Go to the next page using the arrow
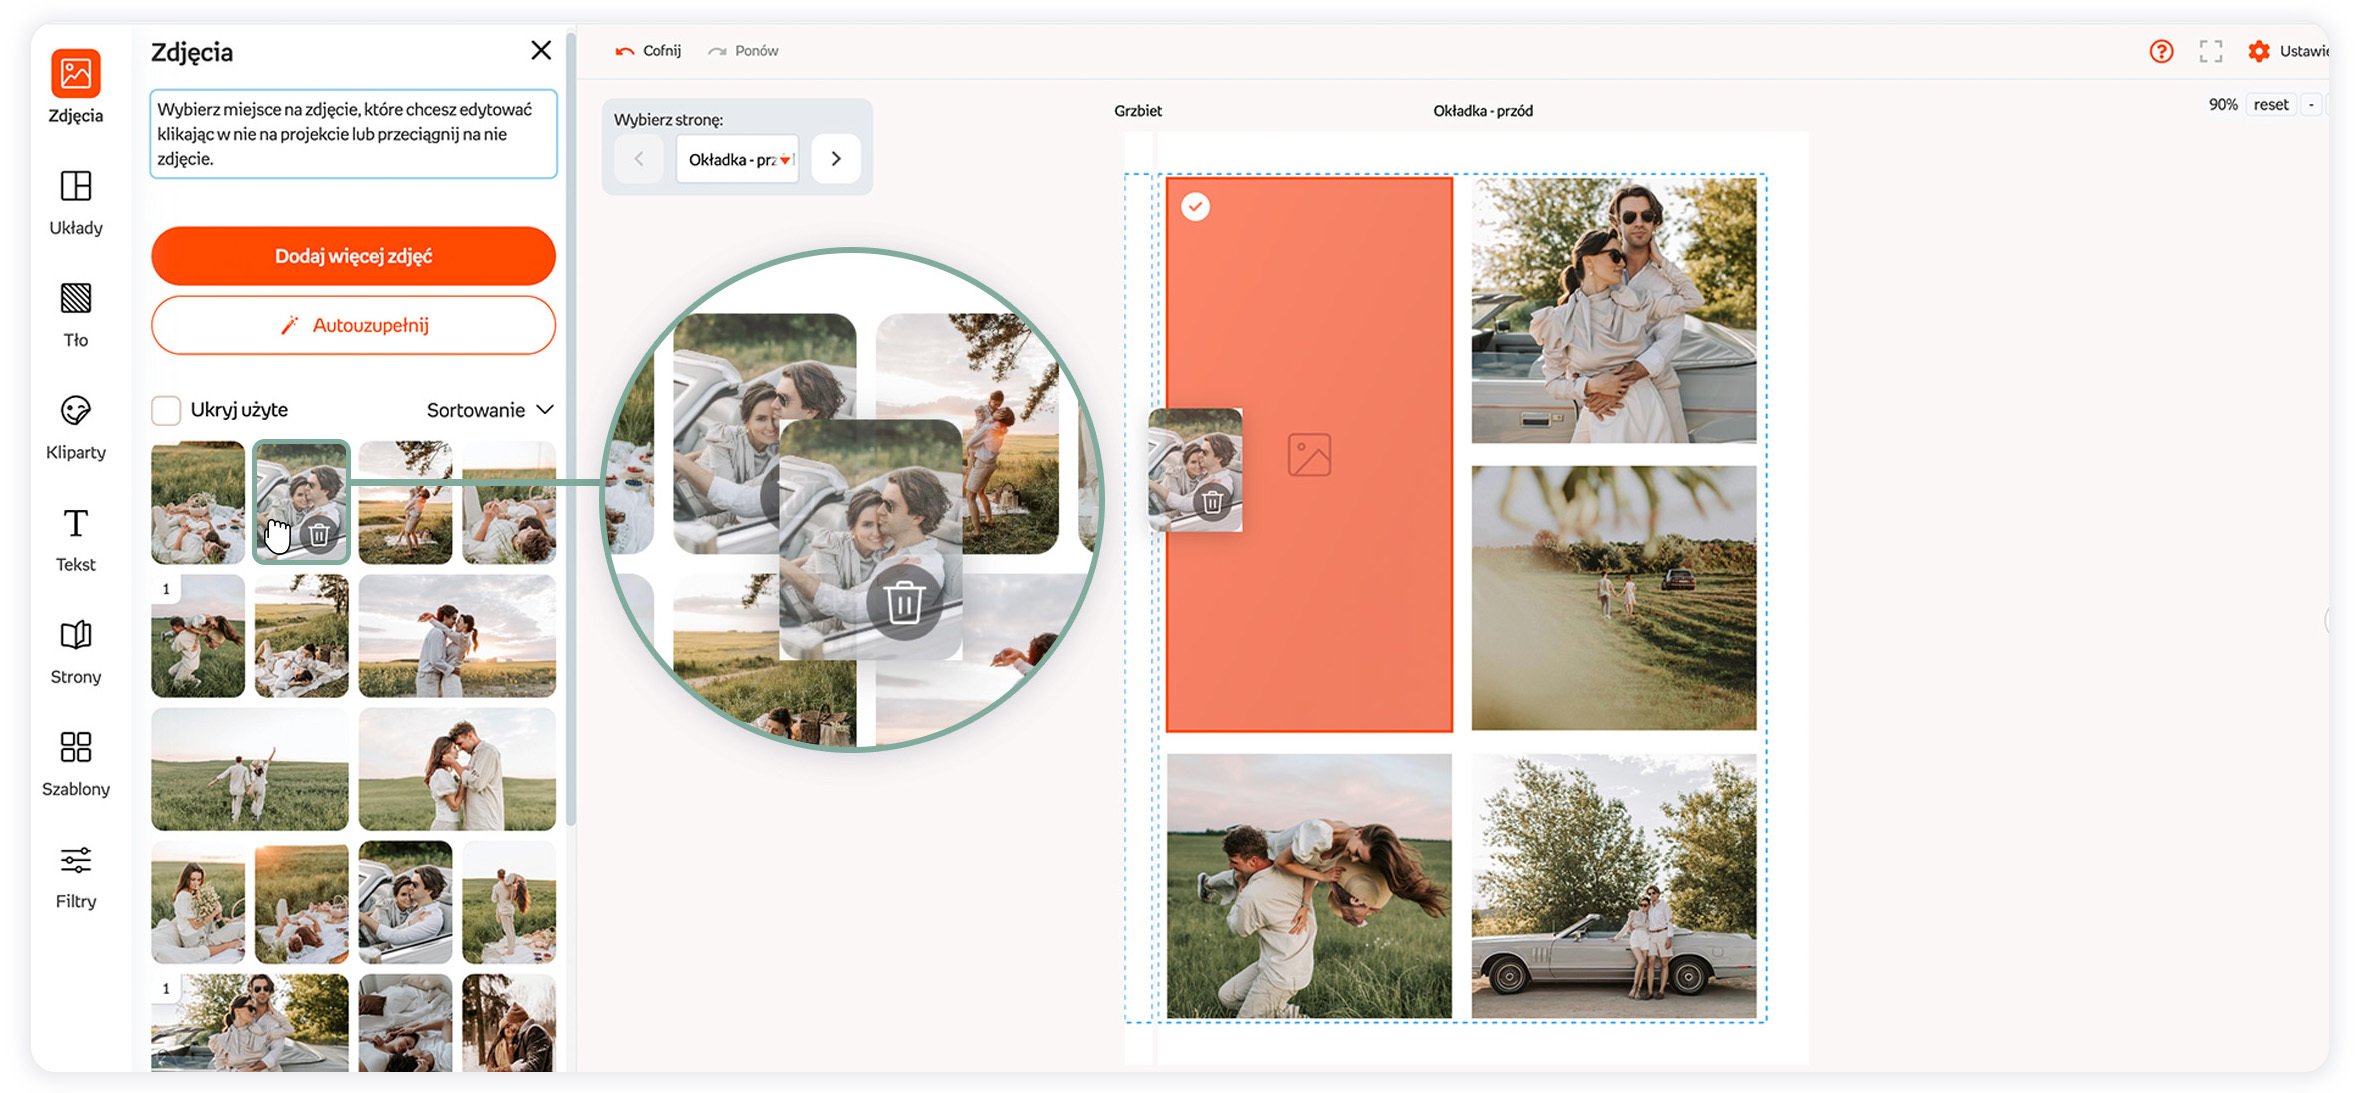Viewport: 2360px width, 1093px height. (x=836, y=159)
